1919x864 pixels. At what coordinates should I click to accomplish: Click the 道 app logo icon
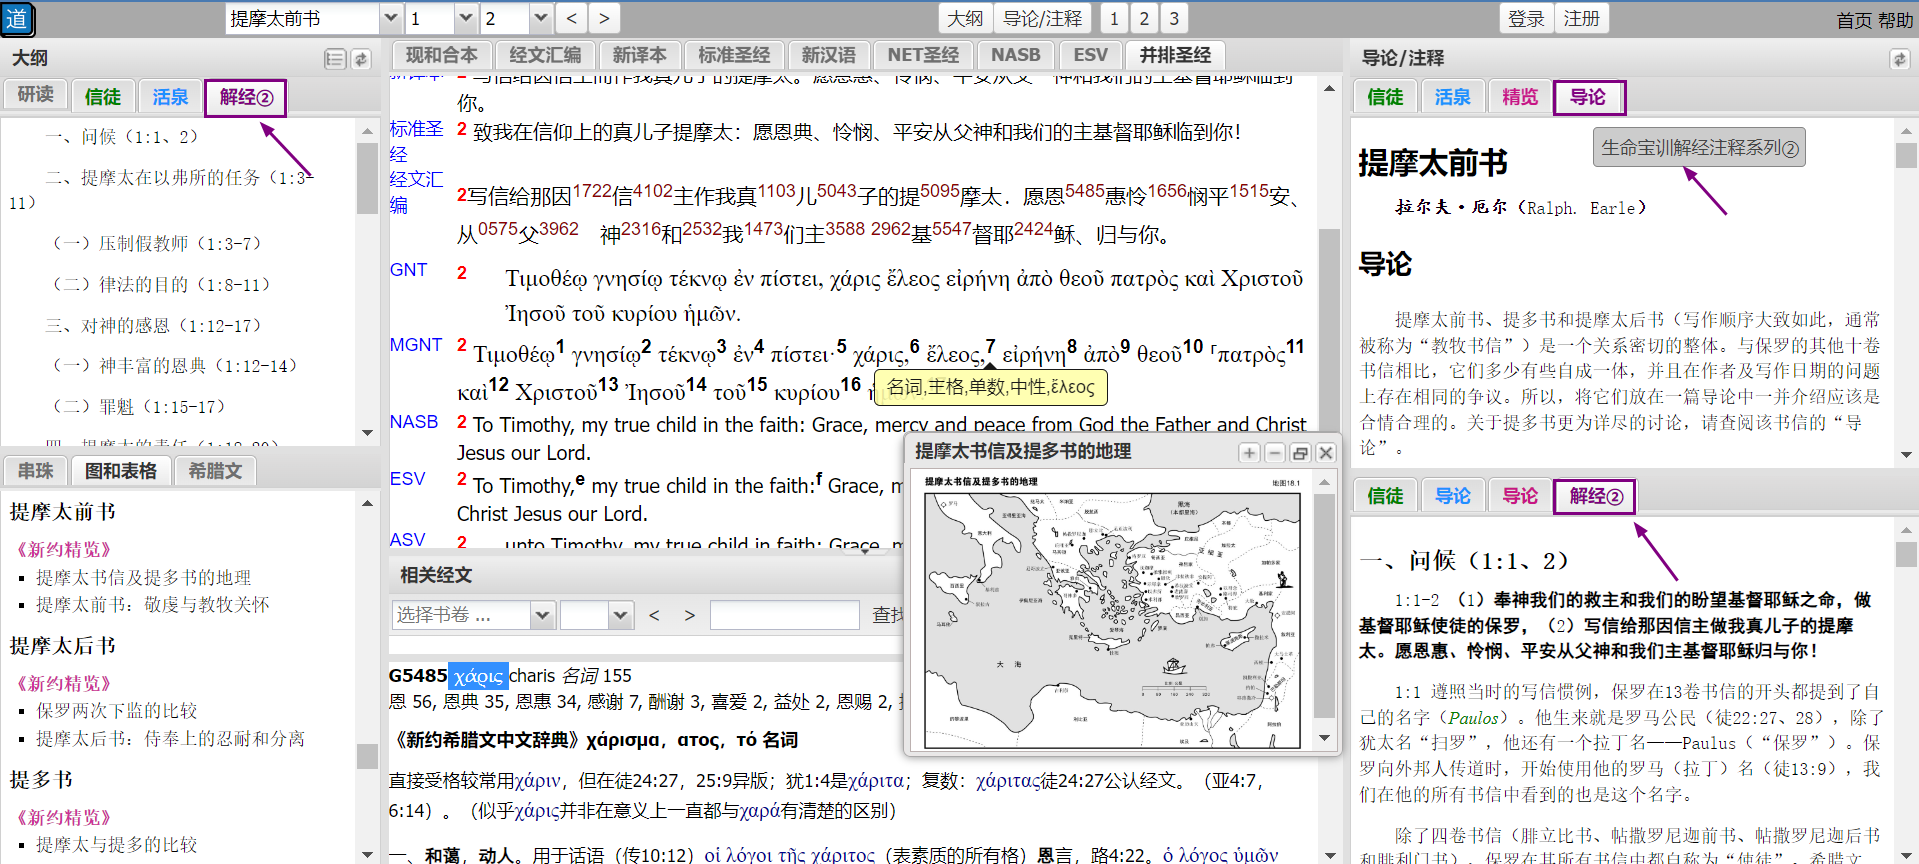(17, 19)
